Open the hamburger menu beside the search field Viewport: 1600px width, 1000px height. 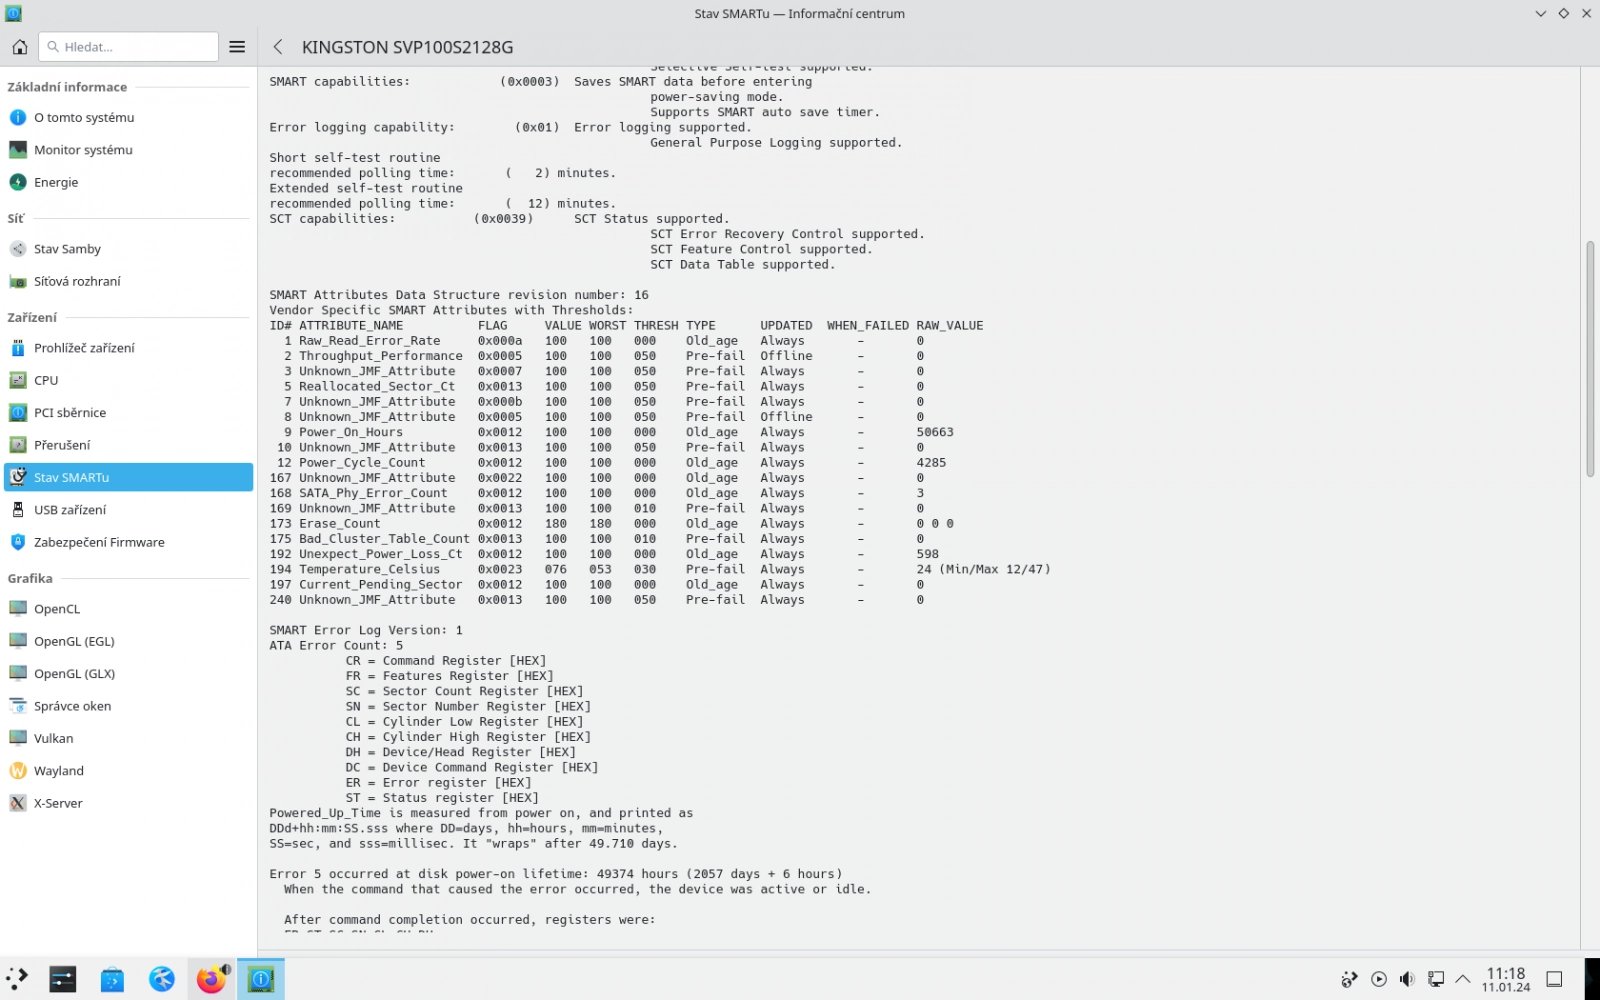pos(237,47)
